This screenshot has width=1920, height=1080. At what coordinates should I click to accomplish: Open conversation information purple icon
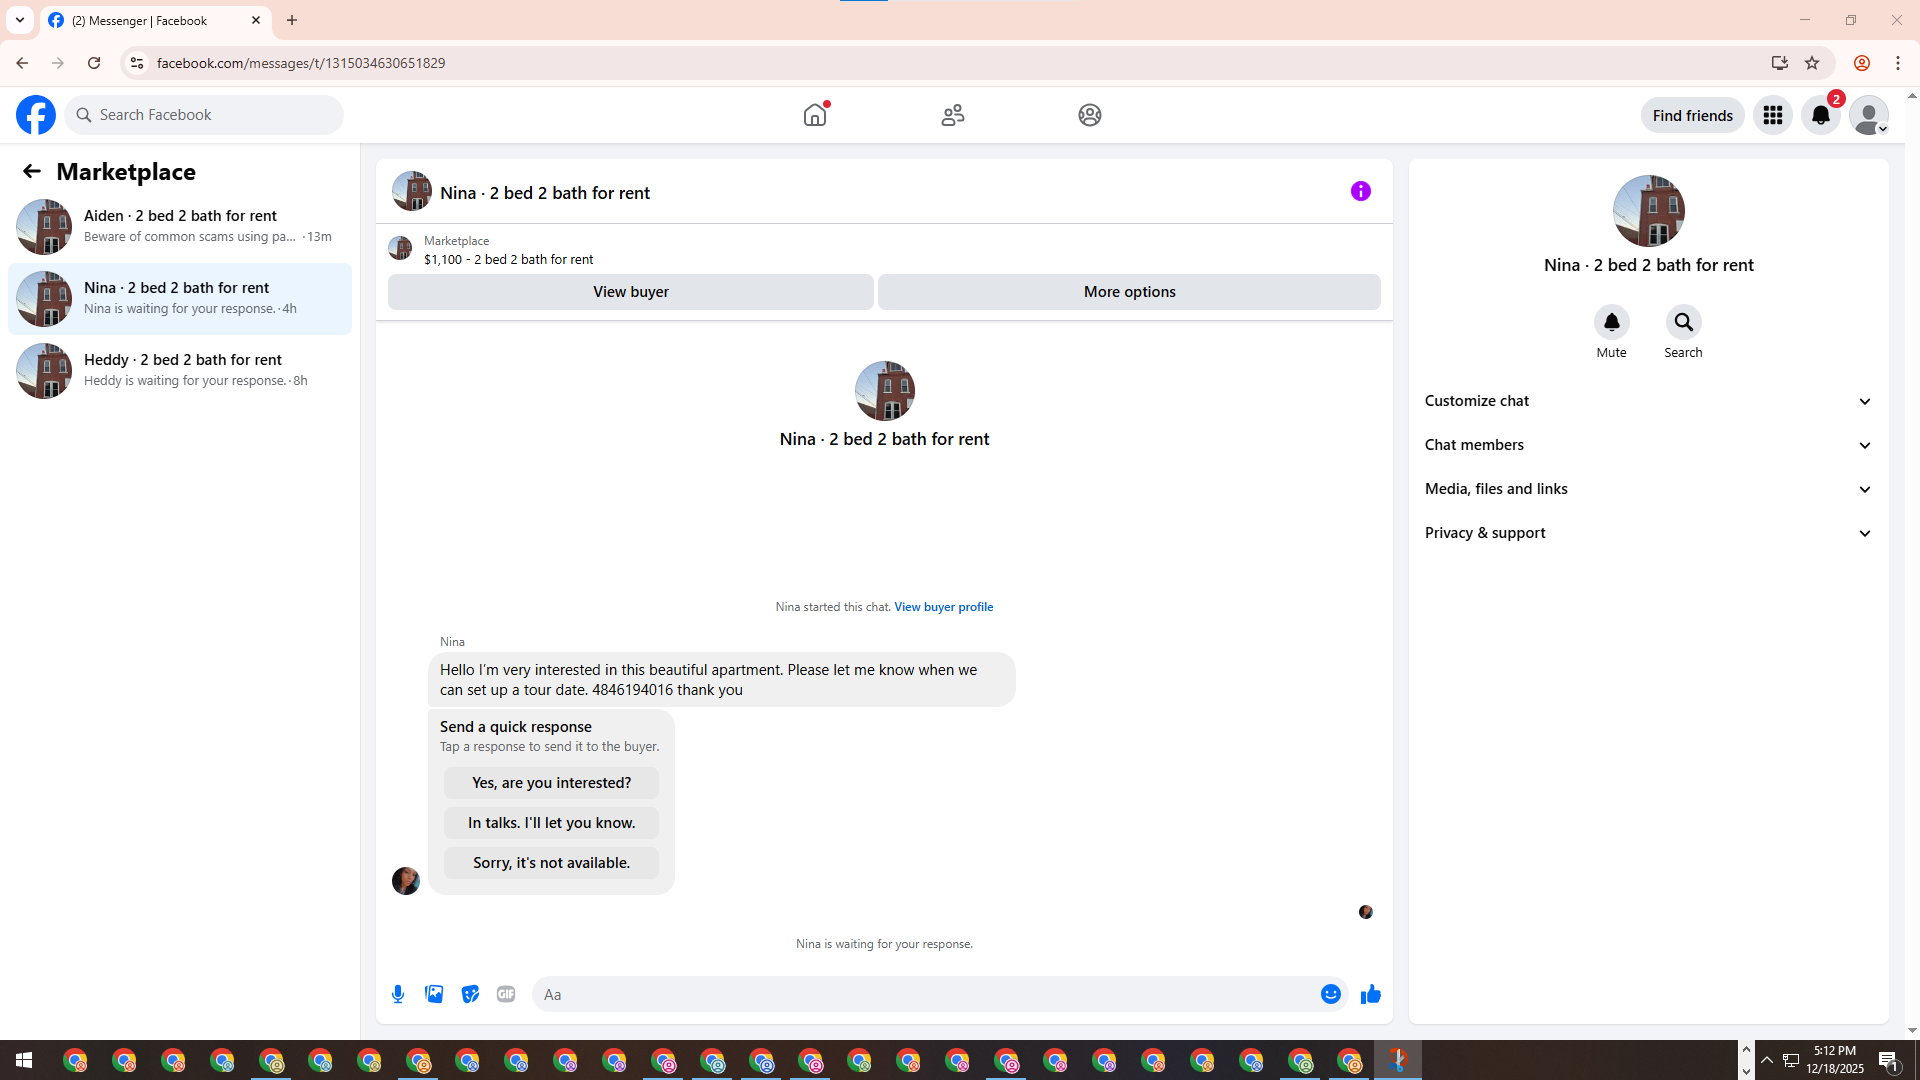coord(1361,191)
